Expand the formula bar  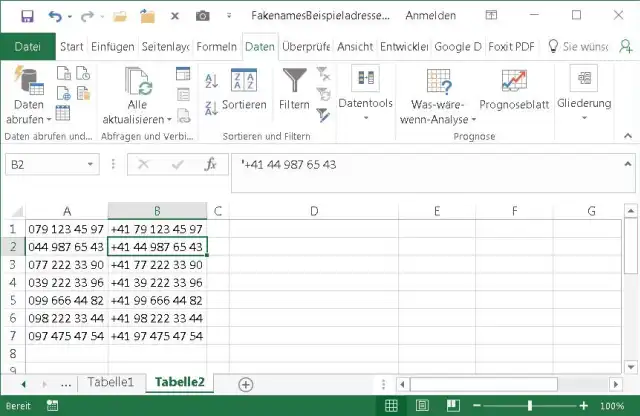tap(627, 164)
